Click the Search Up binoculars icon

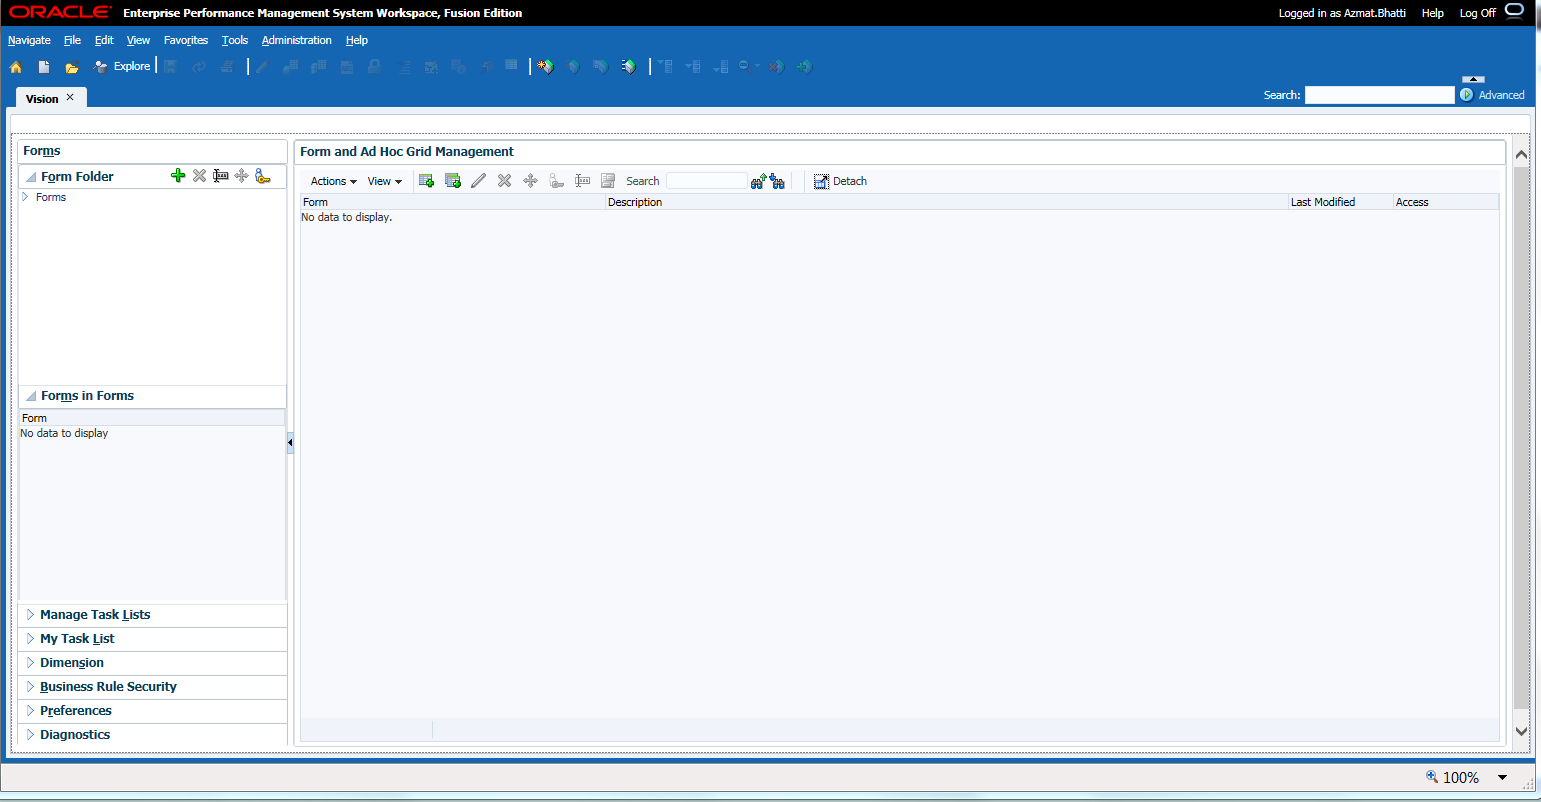pyautogui.click(x=759, y=181)
